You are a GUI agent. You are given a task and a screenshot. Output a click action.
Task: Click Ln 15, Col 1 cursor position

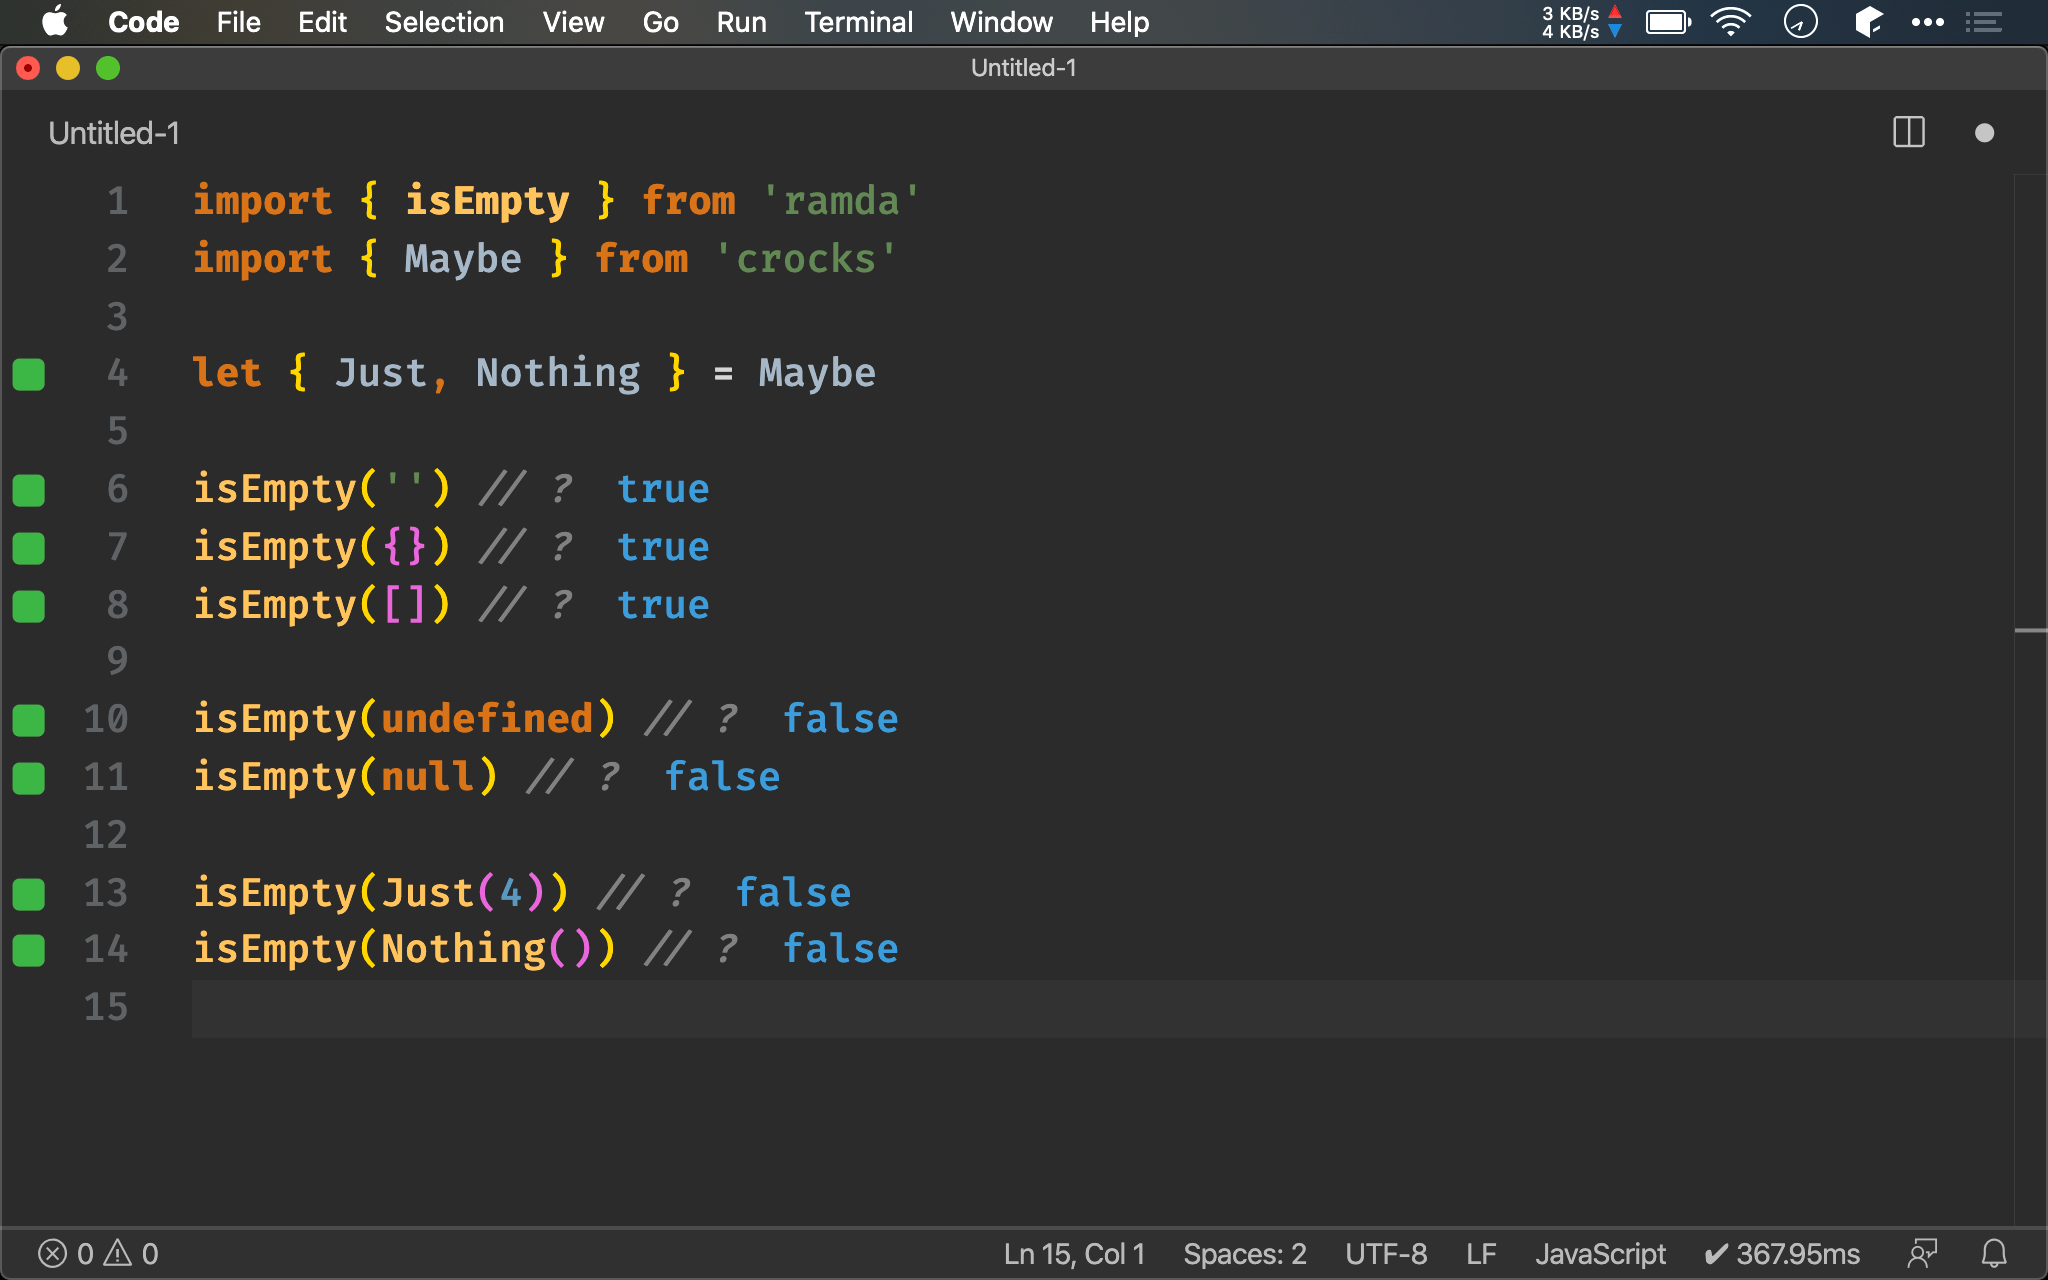click(1074, 1253)
